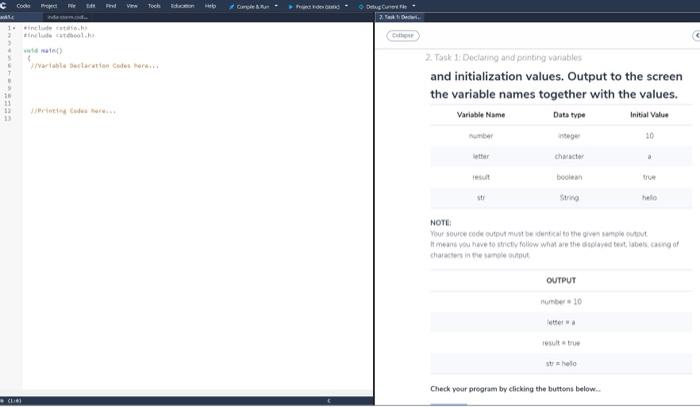
Task: Click the 'character' data type cell
Action: click(569, 156)
